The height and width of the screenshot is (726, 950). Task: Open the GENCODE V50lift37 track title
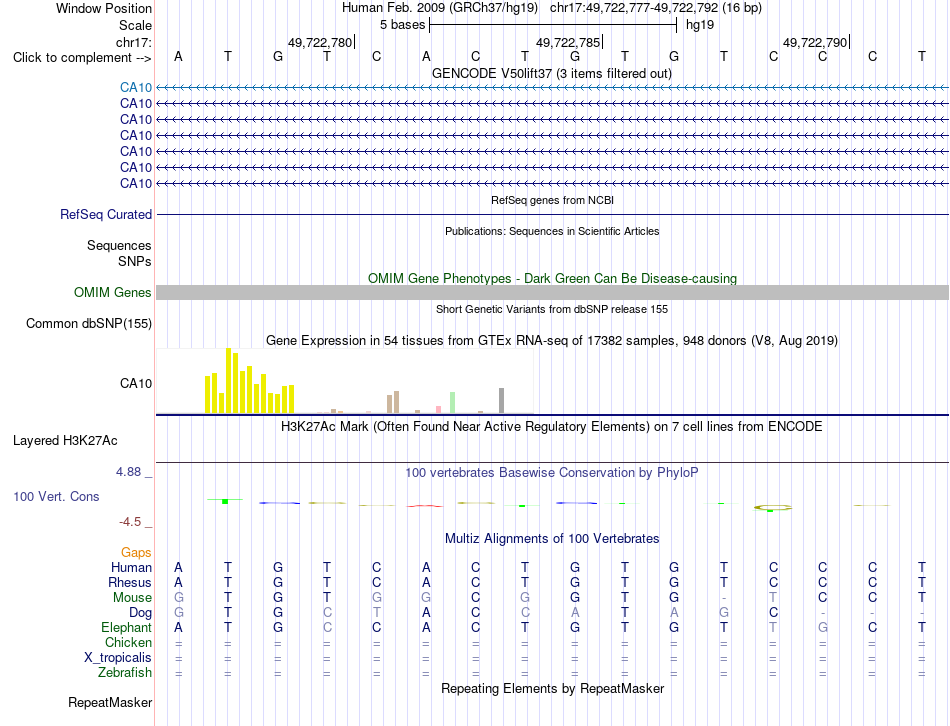click(551, 73)
